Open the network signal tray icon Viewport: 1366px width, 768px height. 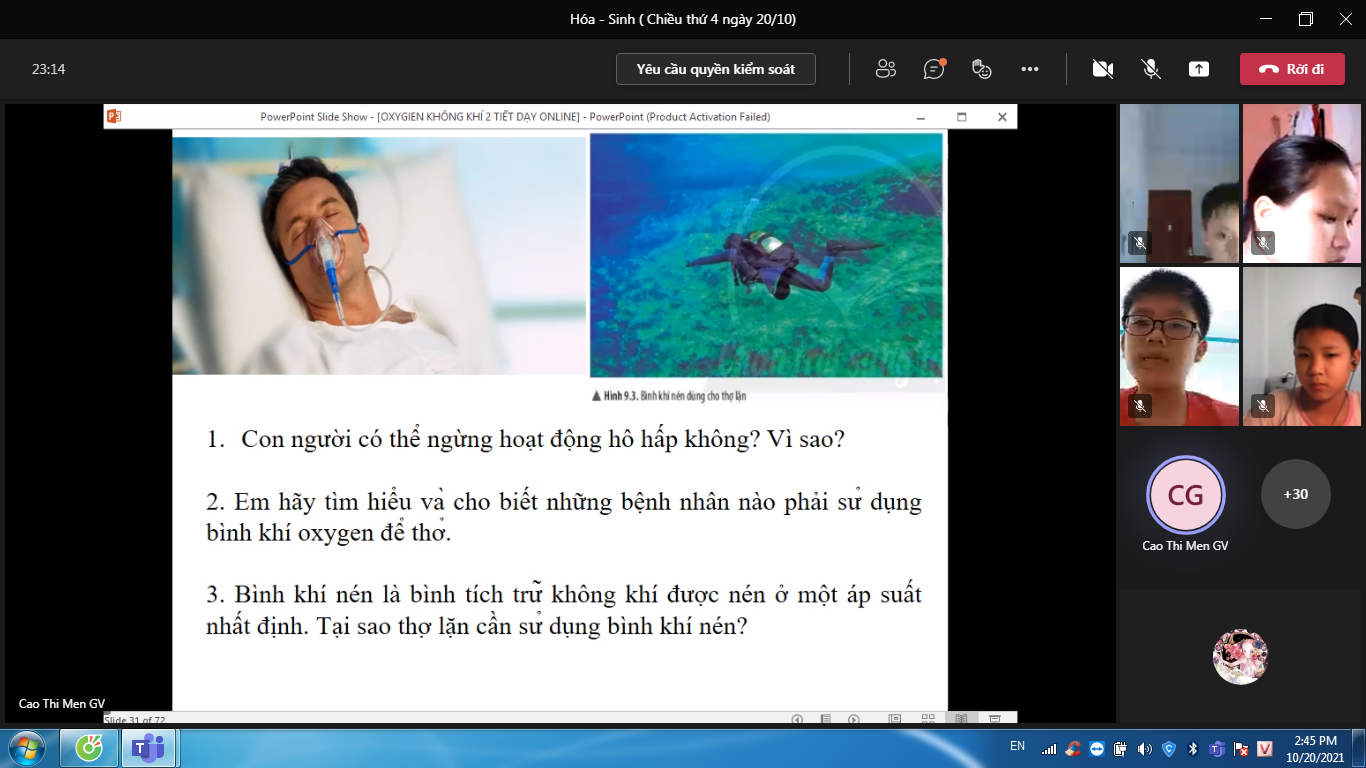(x=1049, y=749)
